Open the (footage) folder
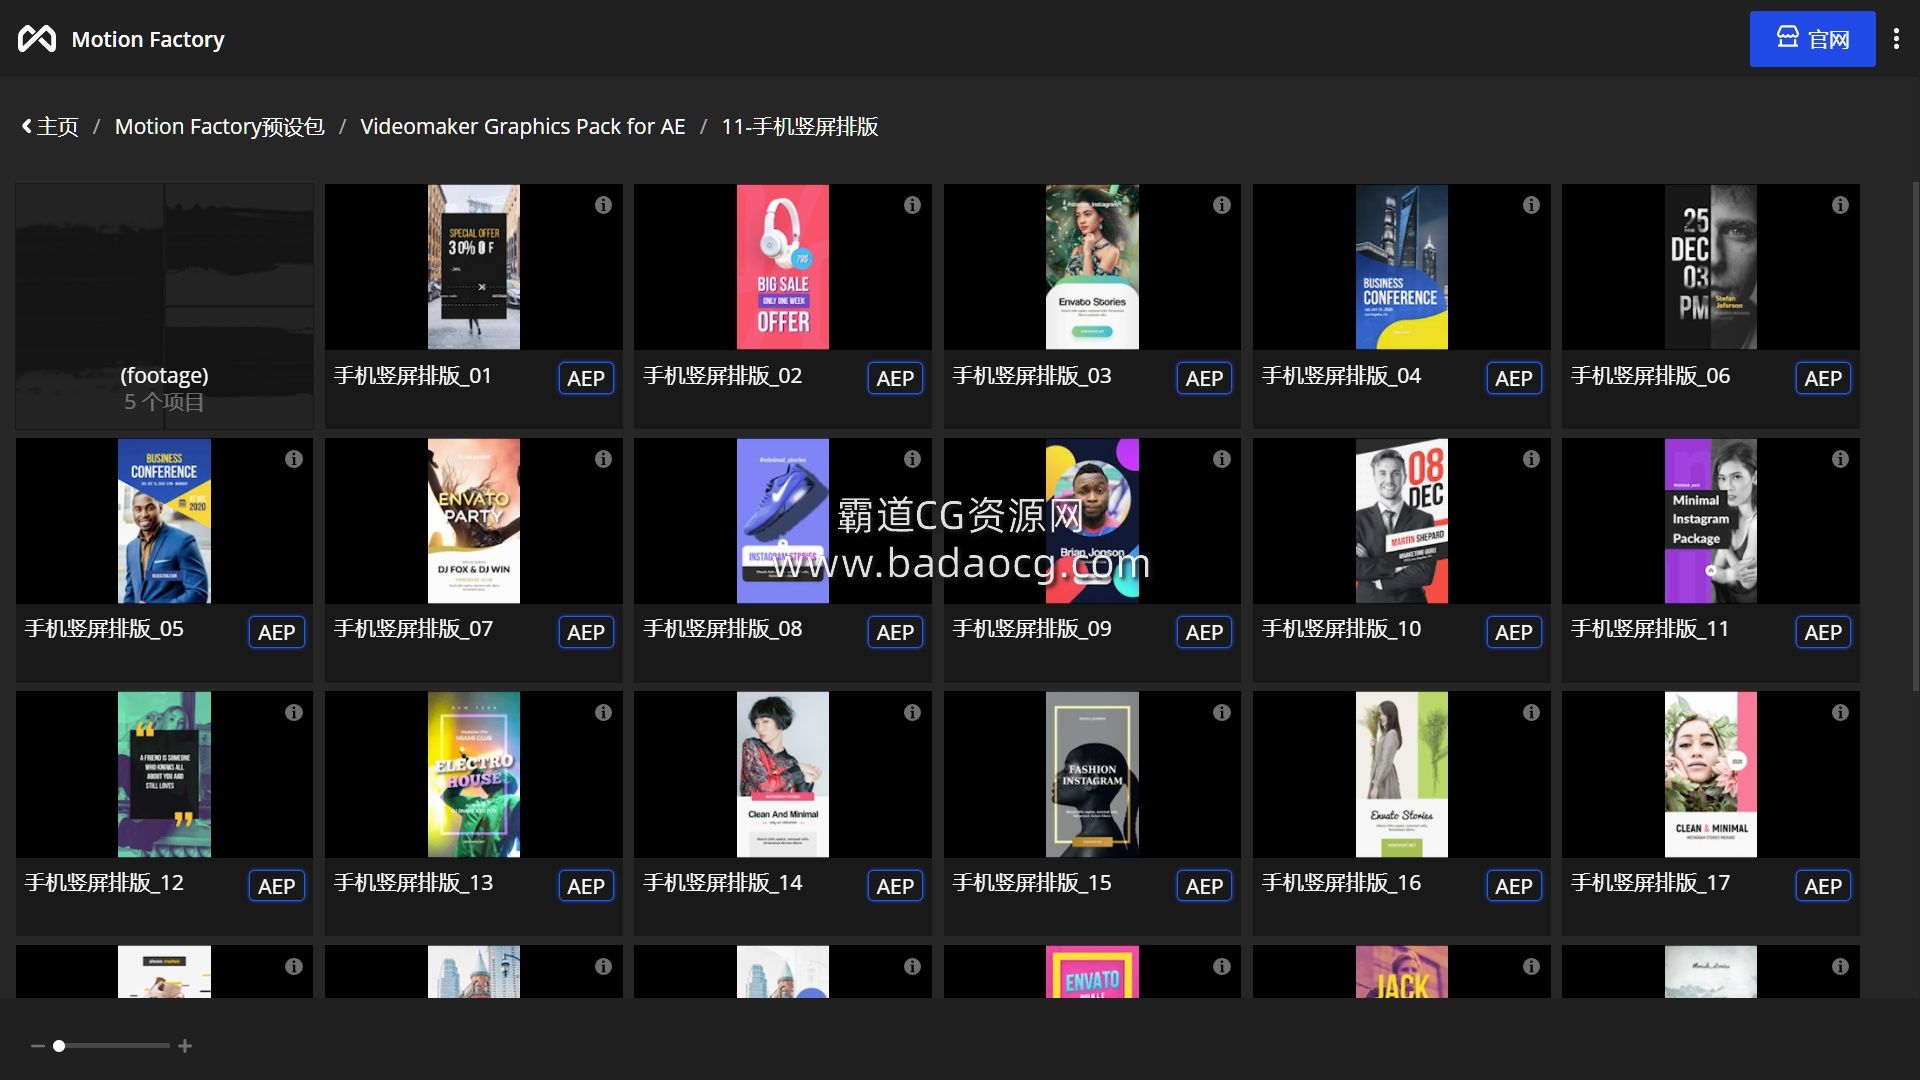Image resolution: width=1920 pixels, height=1080 pixels. point(164,306)
